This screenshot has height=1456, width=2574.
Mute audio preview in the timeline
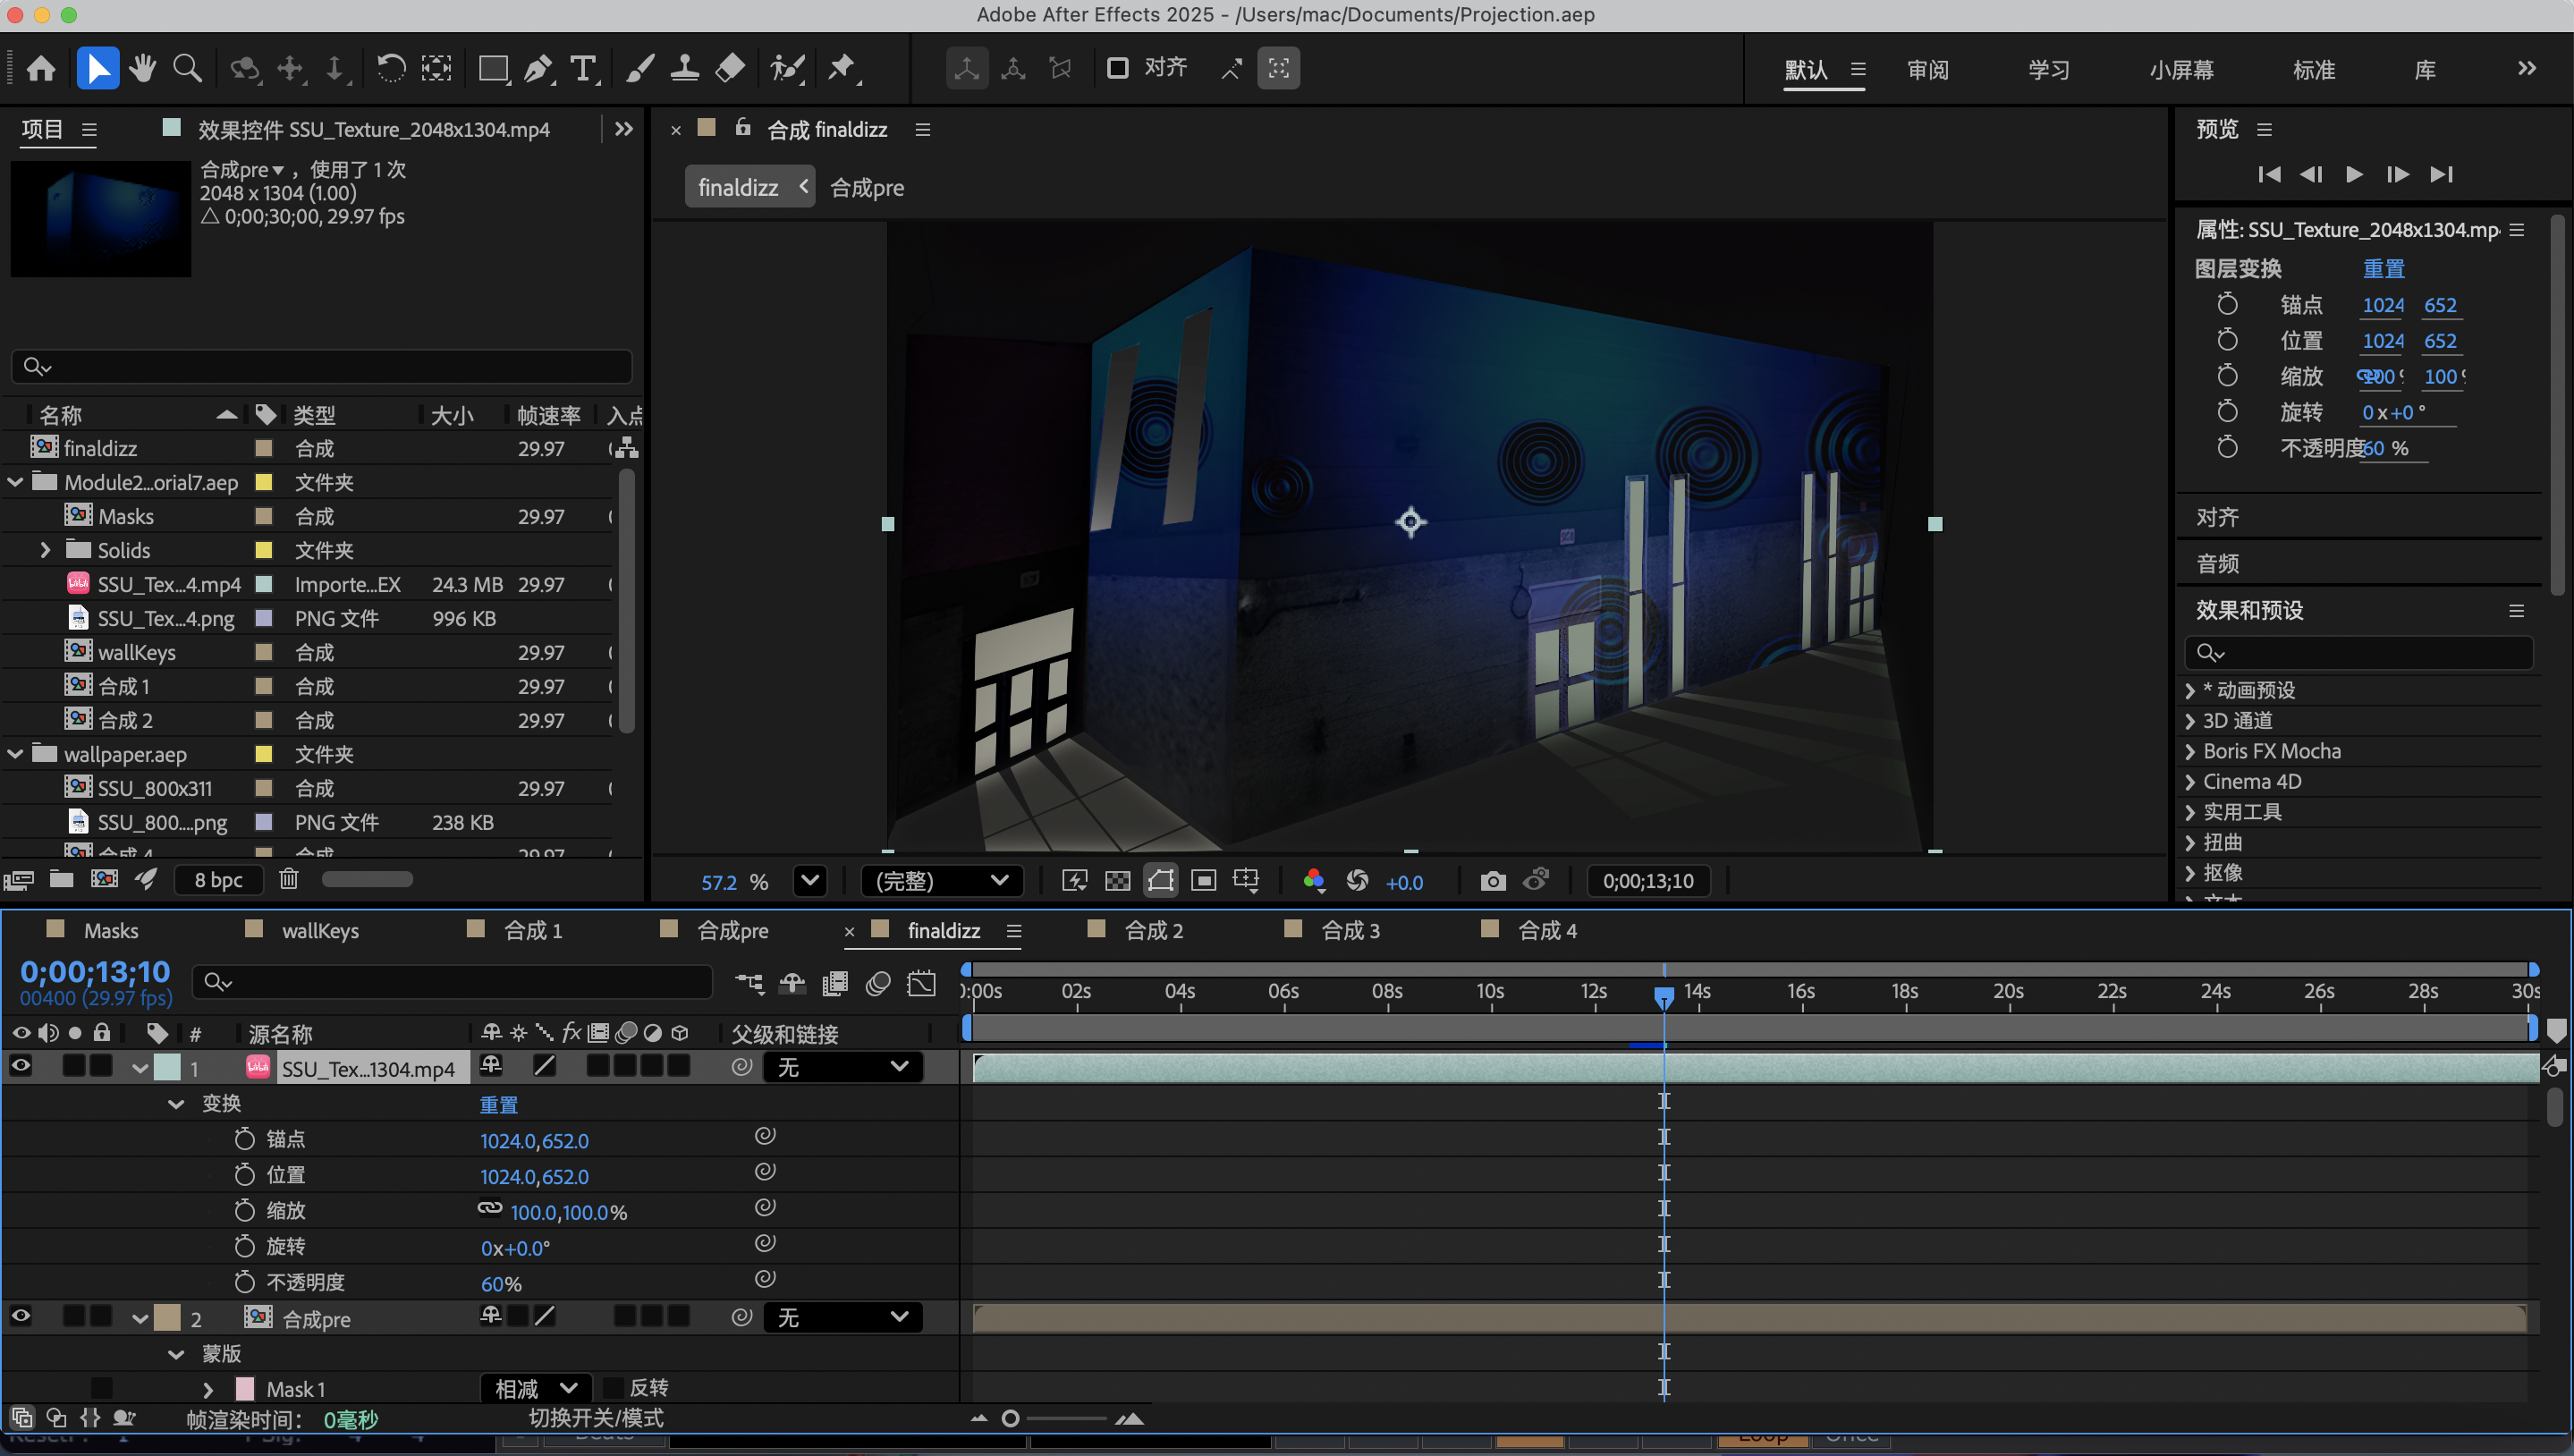(47, 1032)
